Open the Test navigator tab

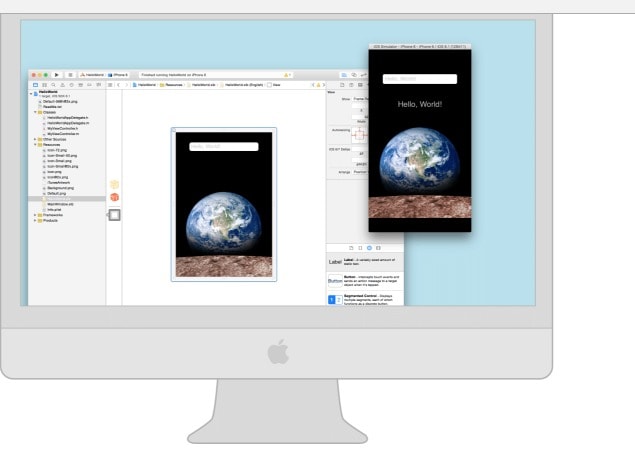(x=71, y=85)
